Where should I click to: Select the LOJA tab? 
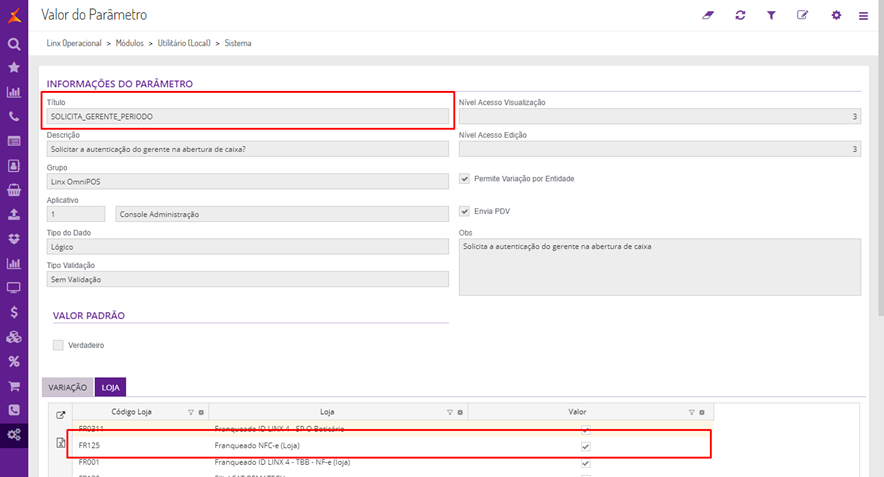(110, 386)
